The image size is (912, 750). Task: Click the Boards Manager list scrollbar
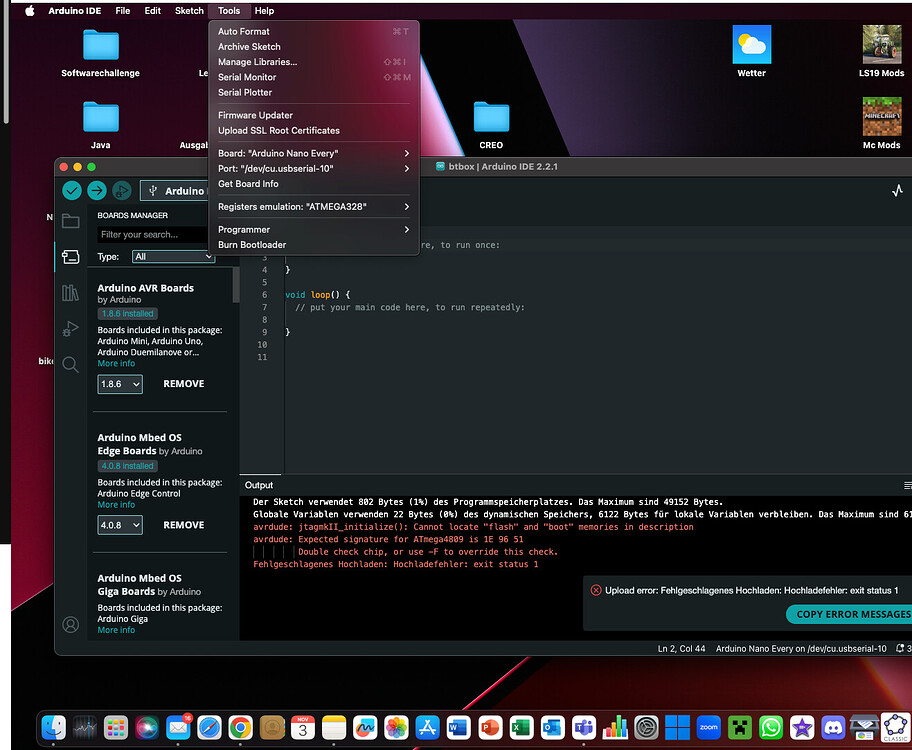coord(236,285)
